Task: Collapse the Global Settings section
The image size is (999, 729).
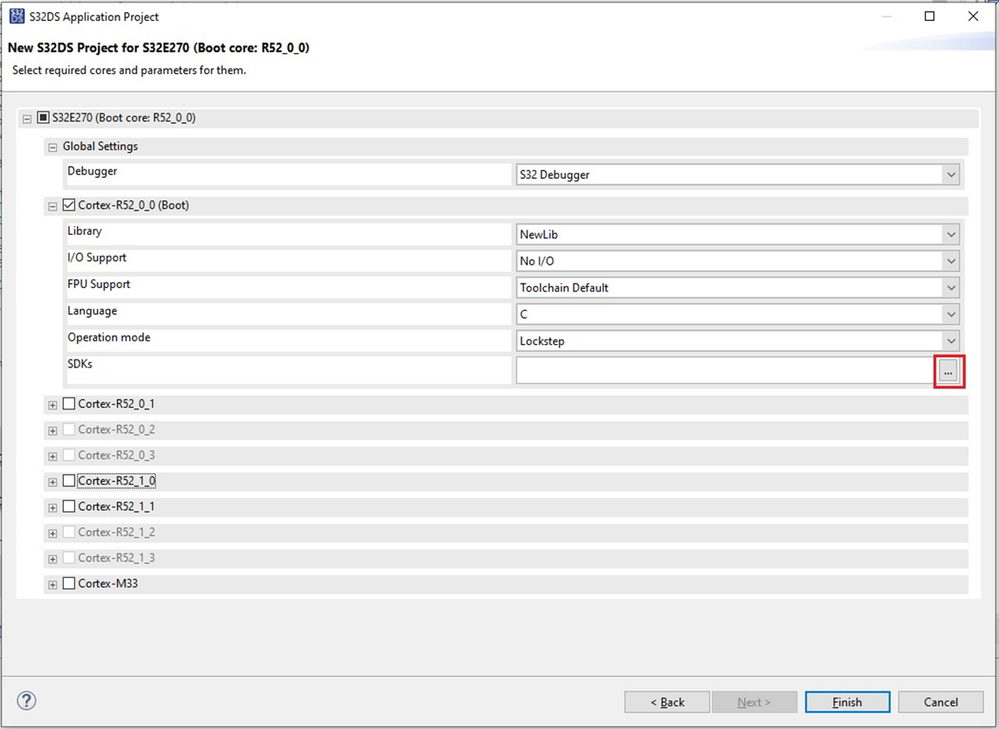Action: (x=53, y=147)
